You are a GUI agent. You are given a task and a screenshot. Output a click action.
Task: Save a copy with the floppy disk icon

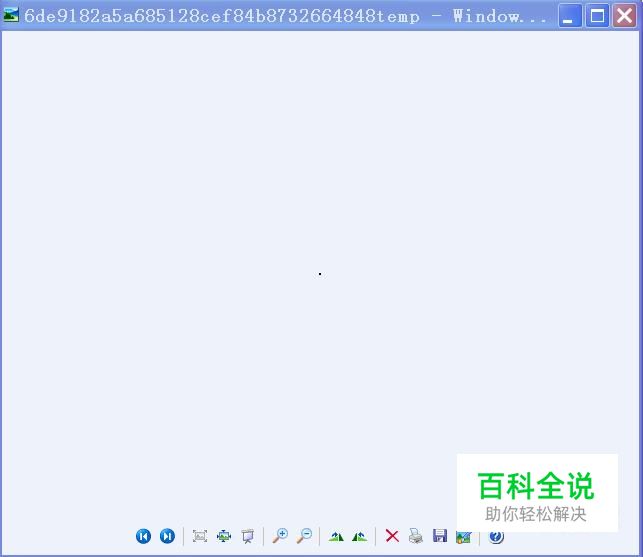click(x=440, y=536)
